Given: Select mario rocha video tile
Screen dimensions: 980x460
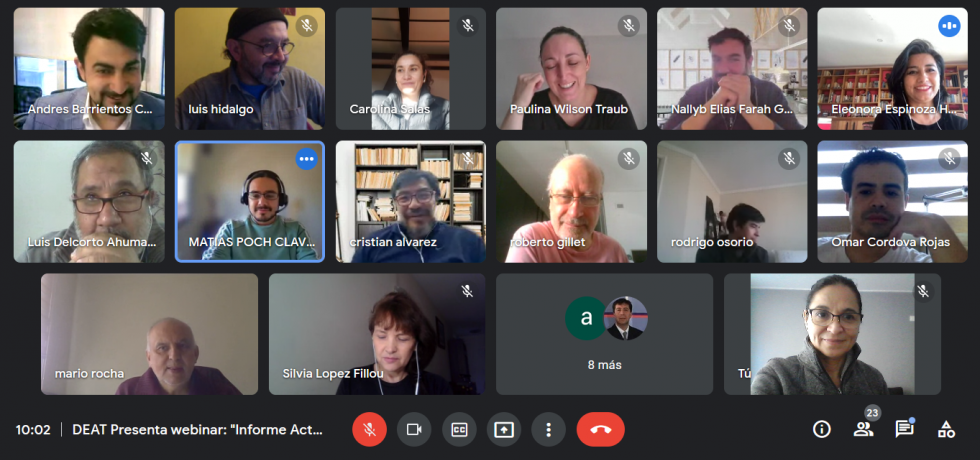Looking at the screenshot, I should [x=149, y=334].
